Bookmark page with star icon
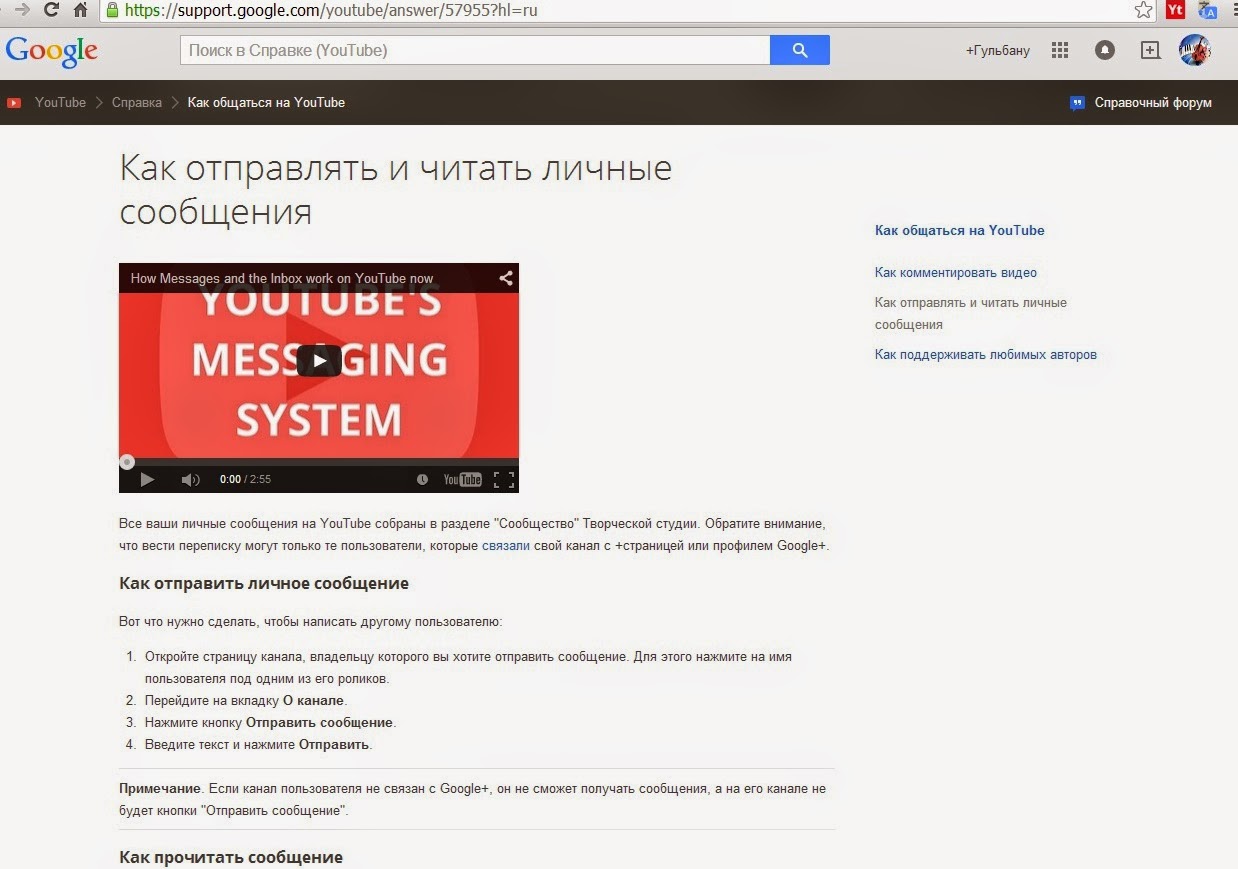 [x=1144, y=10]
